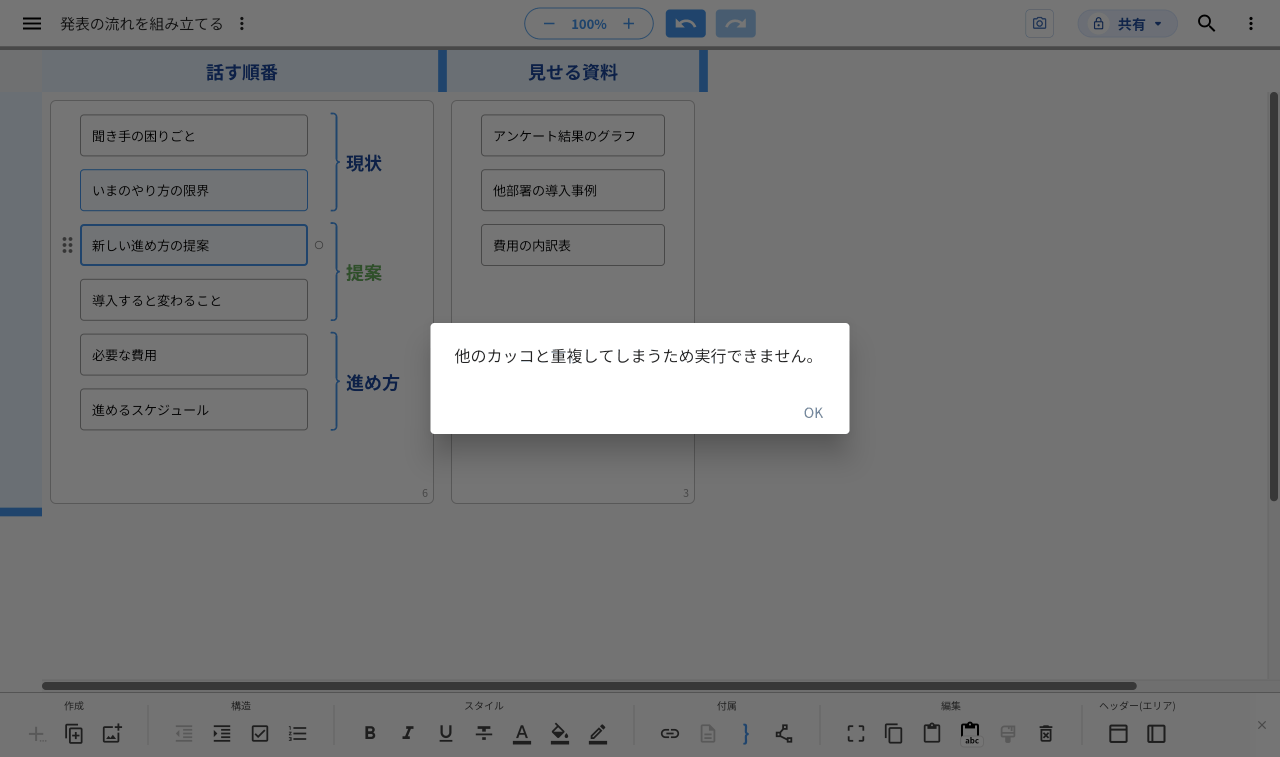Click the 現状 bracket label
This screenshot has height=757, width=1280.
pyautogui.click(x=364, y=163)
